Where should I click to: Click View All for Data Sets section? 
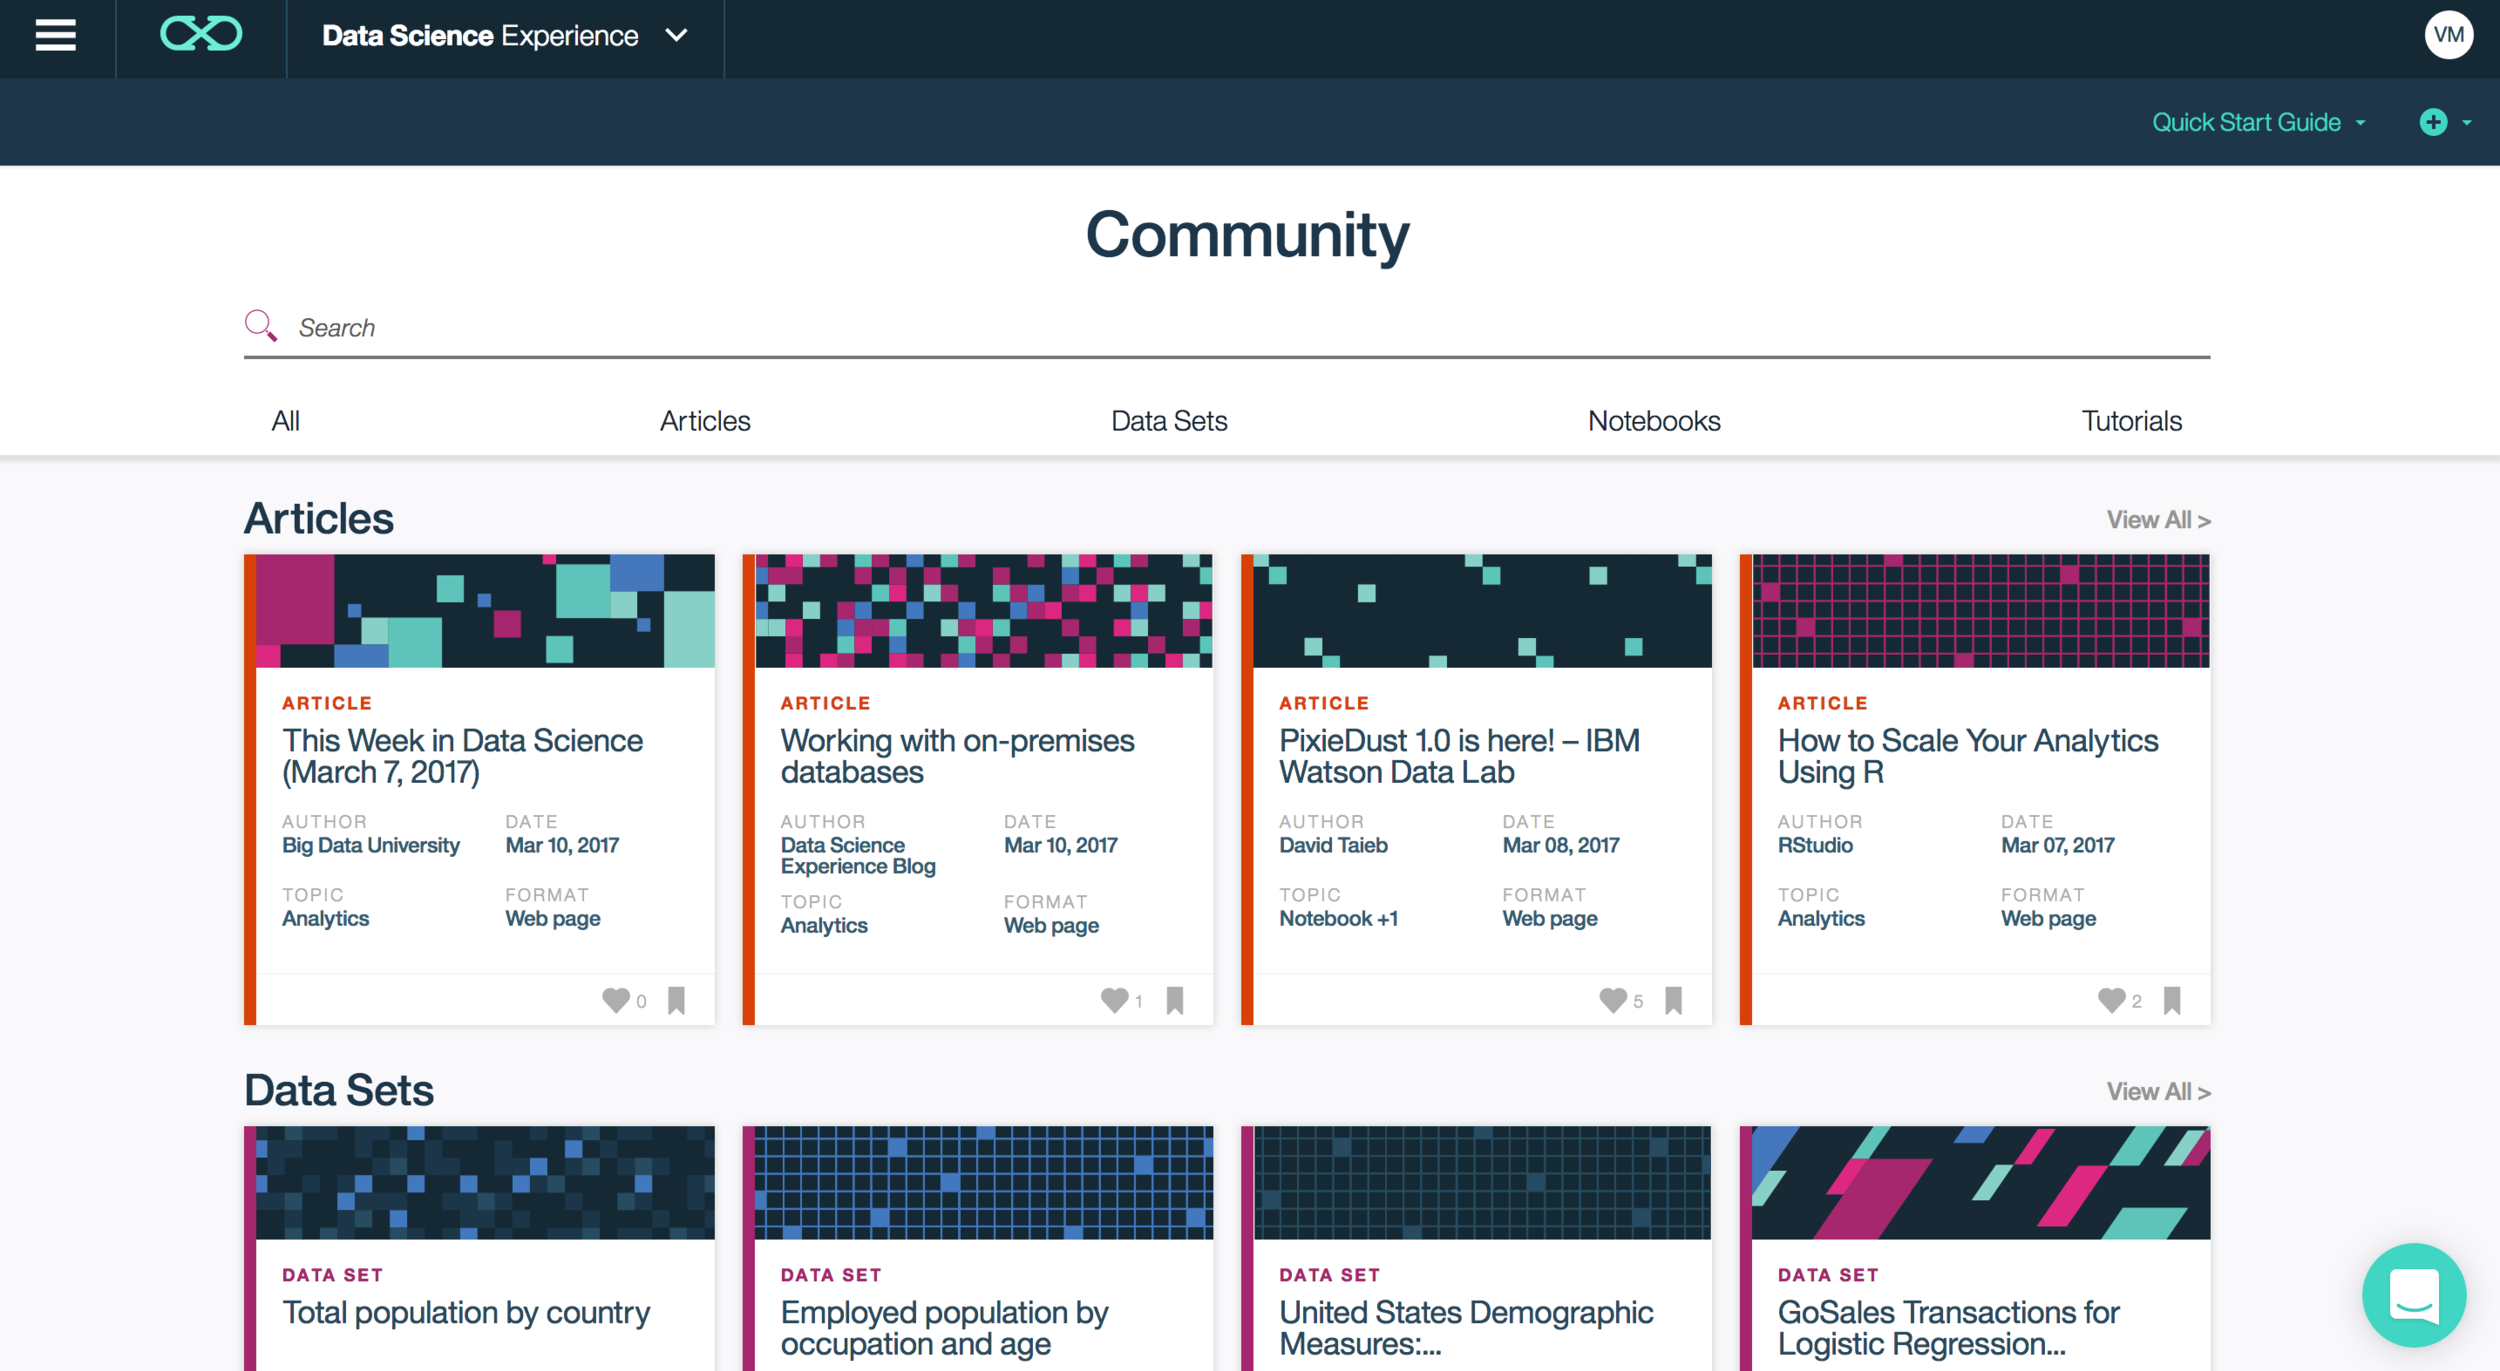(2158, 1092)
